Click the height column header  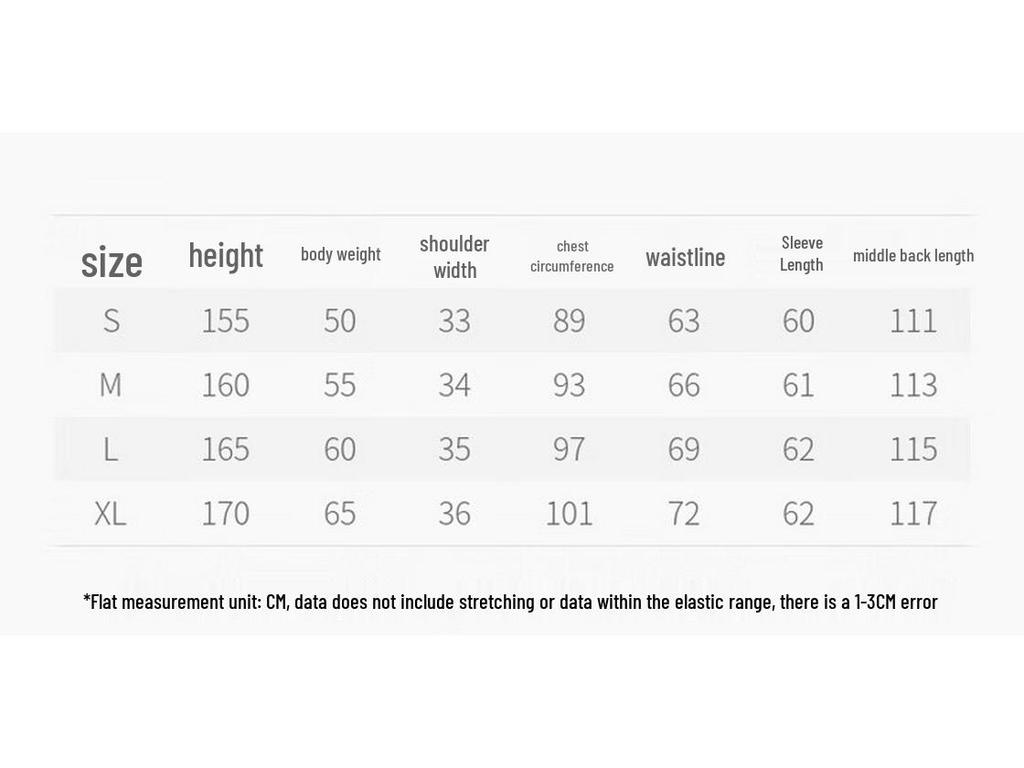[x=226, y=256]
